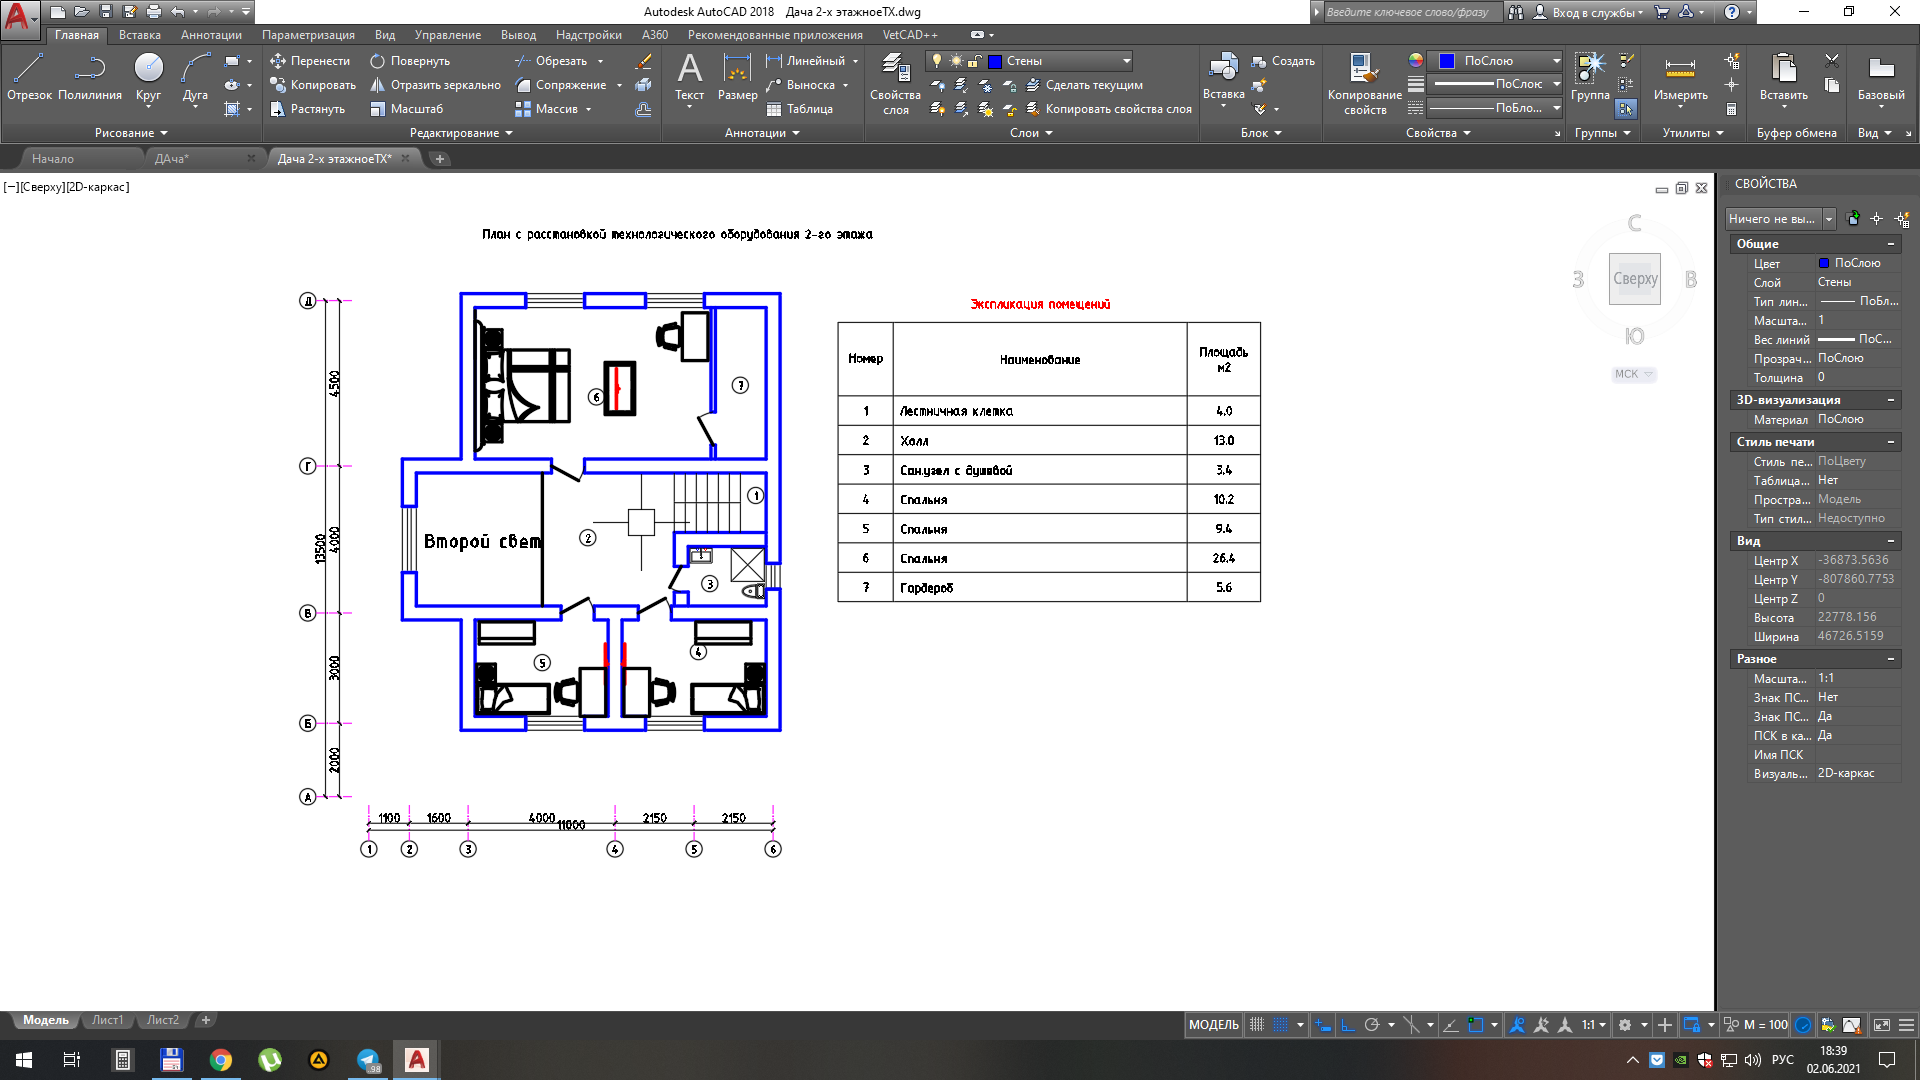The height and width of the screenshot is (1080, 1920).
Task: Open the lineweight ПоСлою dropdown
Action: click(1495, 84)
